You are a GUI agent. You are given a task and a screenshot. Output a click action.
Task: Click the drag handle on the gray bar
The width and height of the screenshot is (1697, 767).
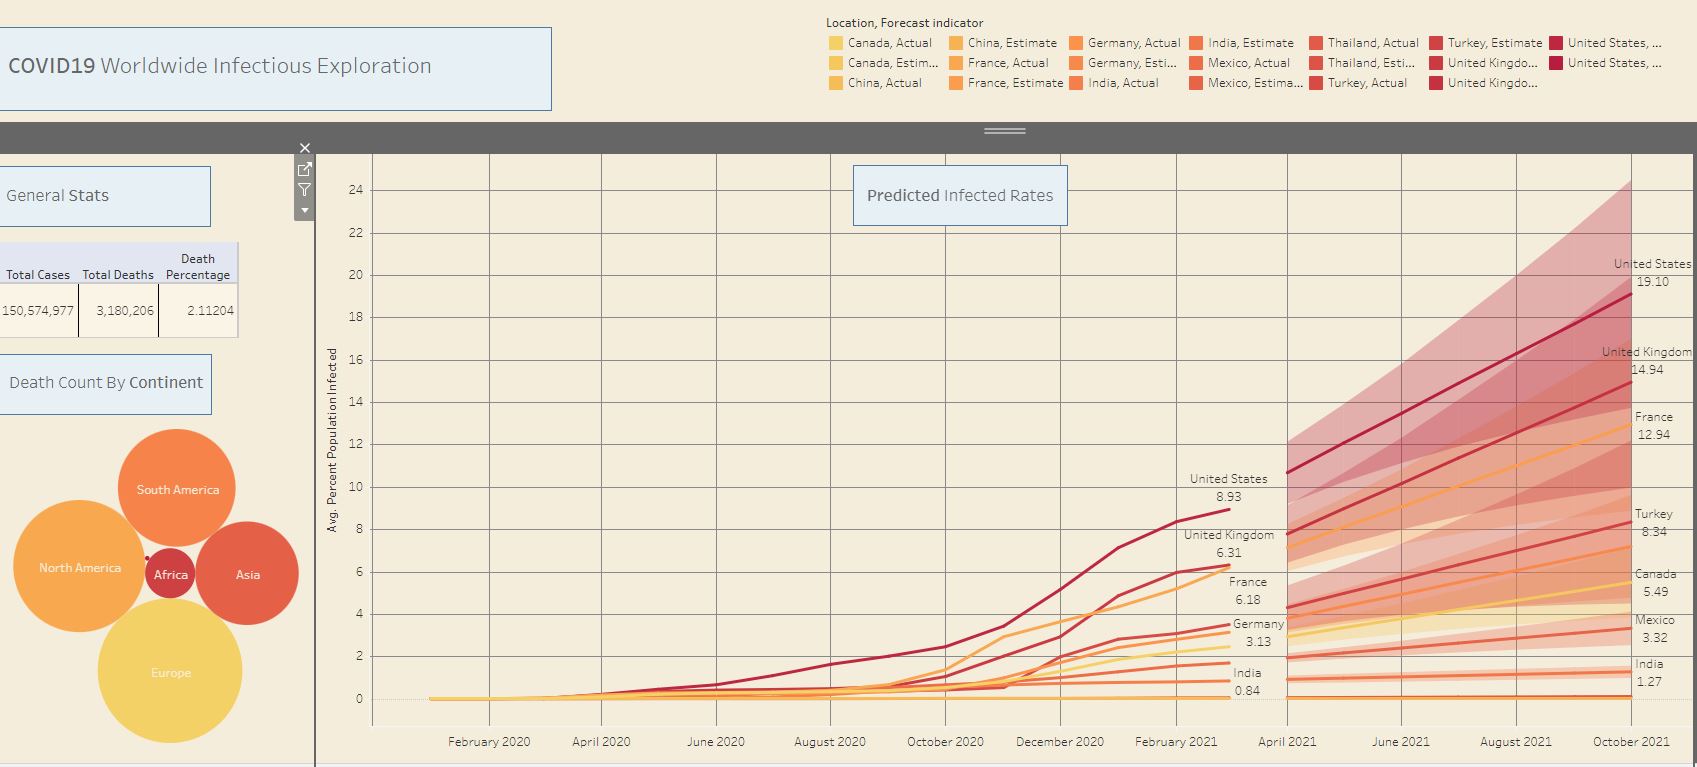pyautogui.click(x=1004, y=131)
